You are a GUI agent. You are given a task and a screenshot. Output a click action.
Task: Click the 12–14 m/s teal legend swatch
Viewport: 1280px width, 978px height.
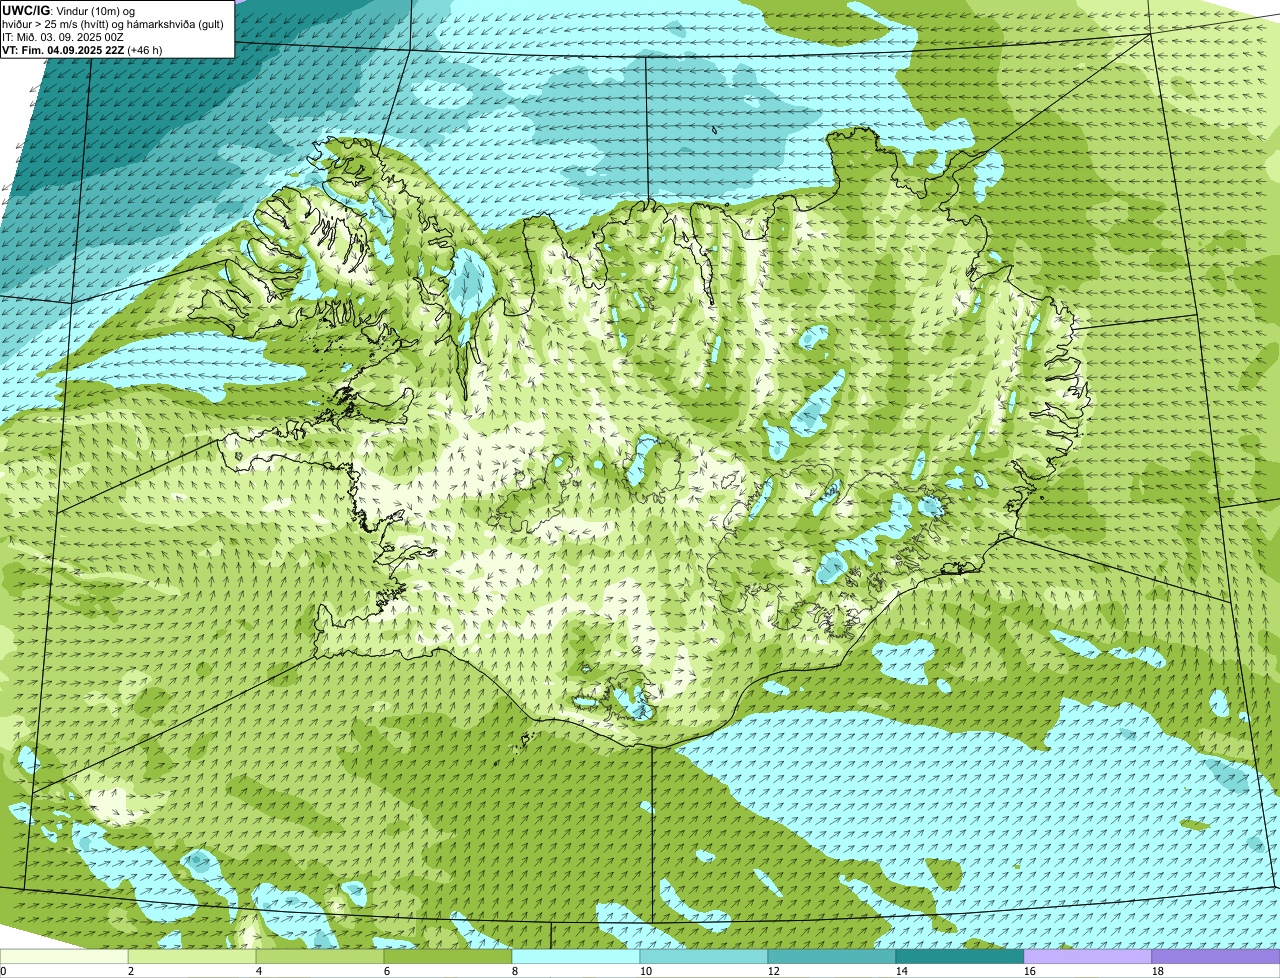click(832, 956)
